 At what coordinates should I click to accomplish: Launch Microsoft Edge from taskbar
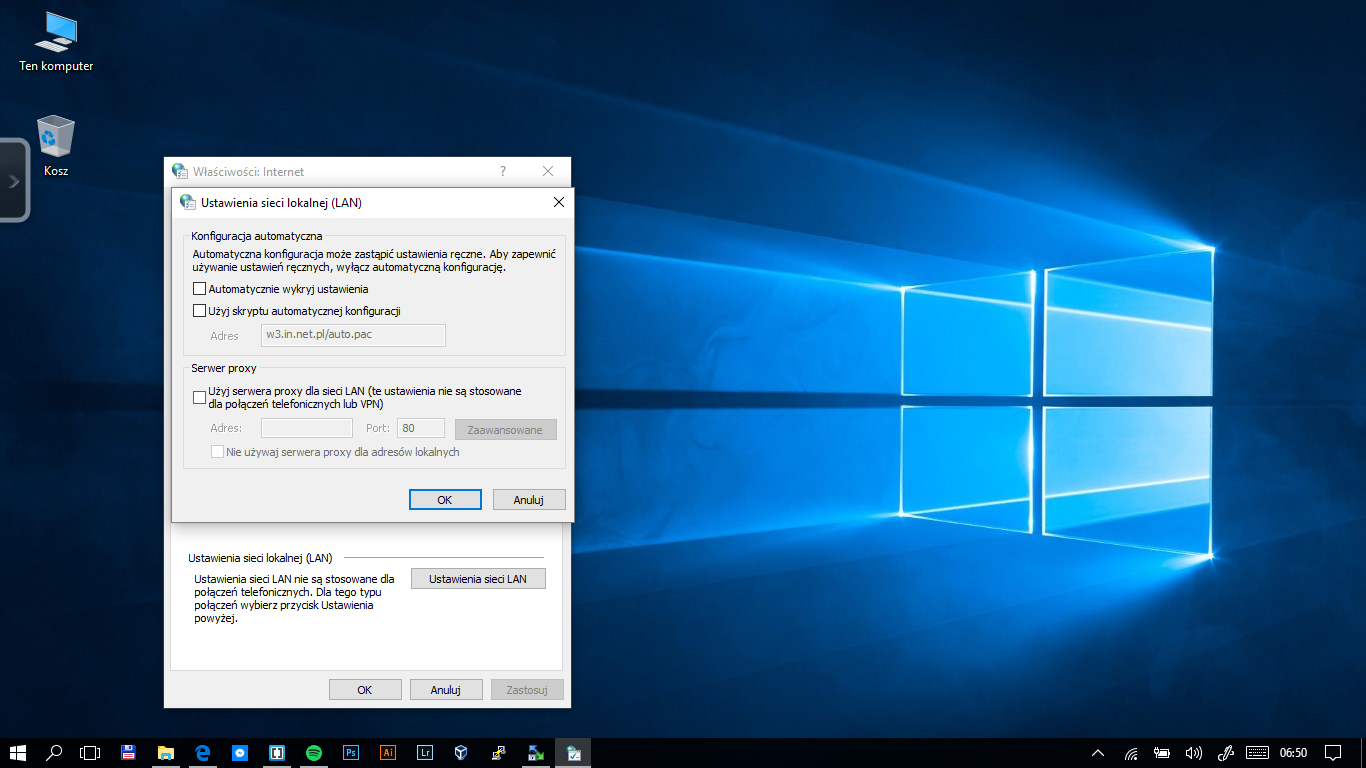(202, 753)
